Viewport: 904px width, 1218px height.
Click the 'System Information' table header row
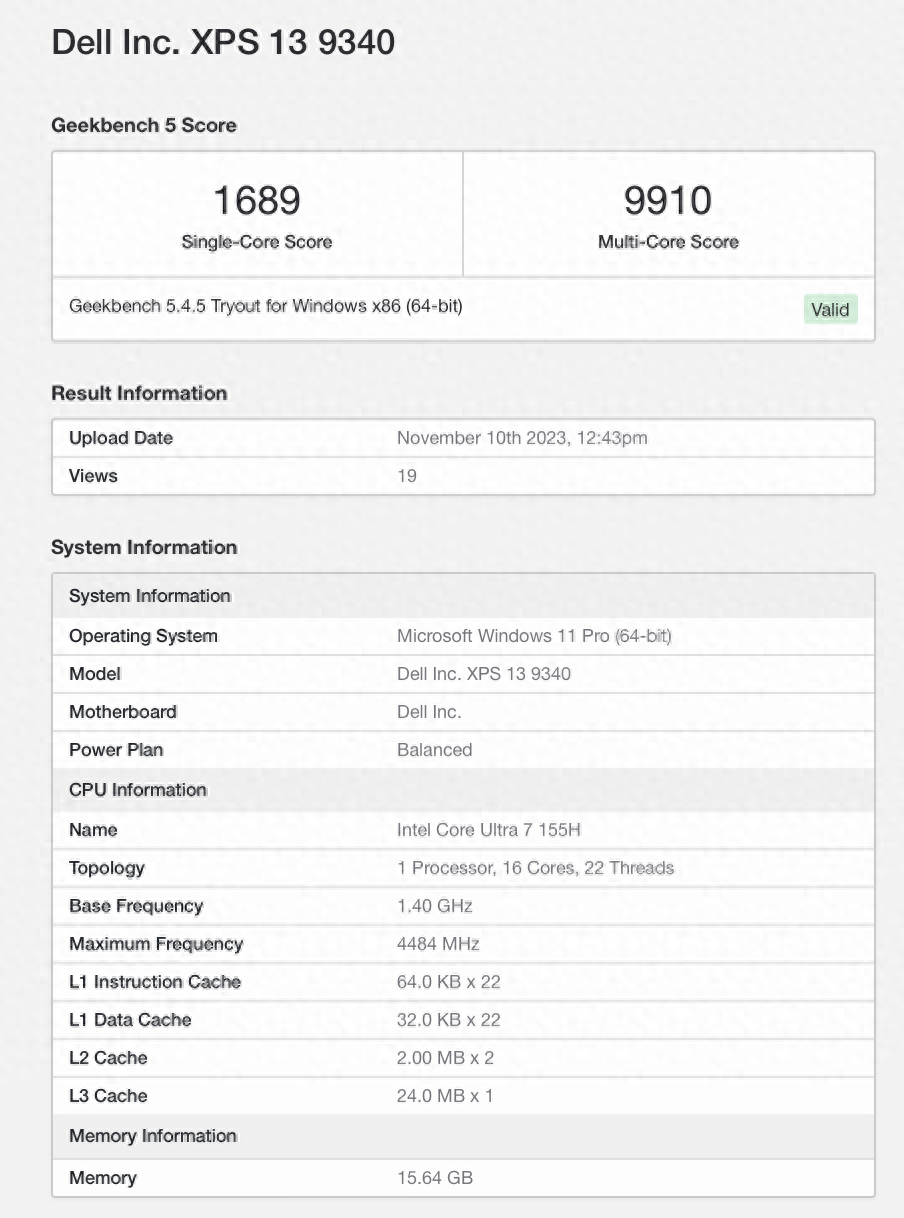tap(463, 596)
